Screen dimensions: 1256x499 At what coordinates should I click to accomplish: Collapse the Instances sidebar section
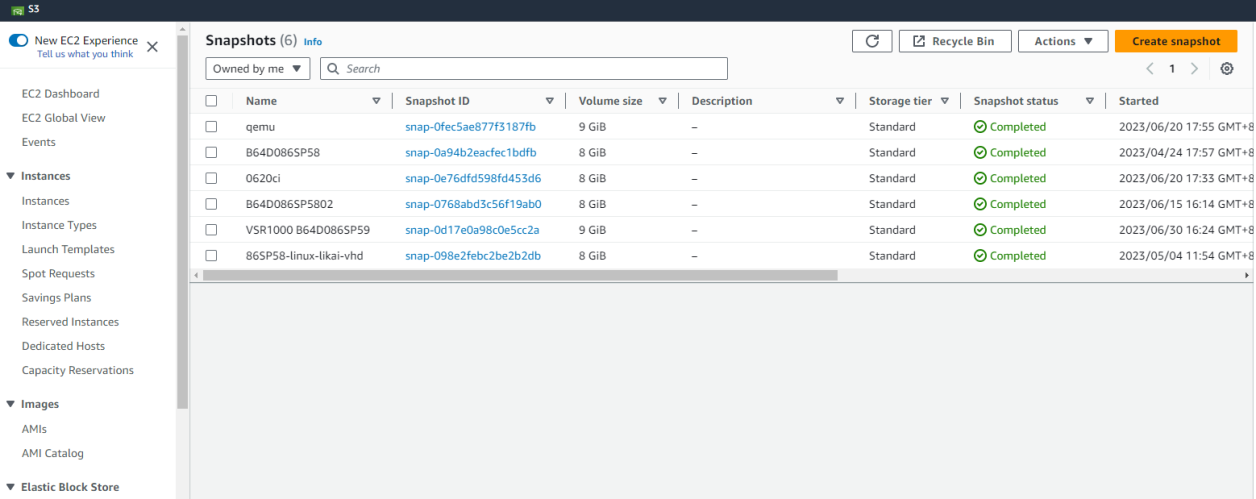coord(11,176)
